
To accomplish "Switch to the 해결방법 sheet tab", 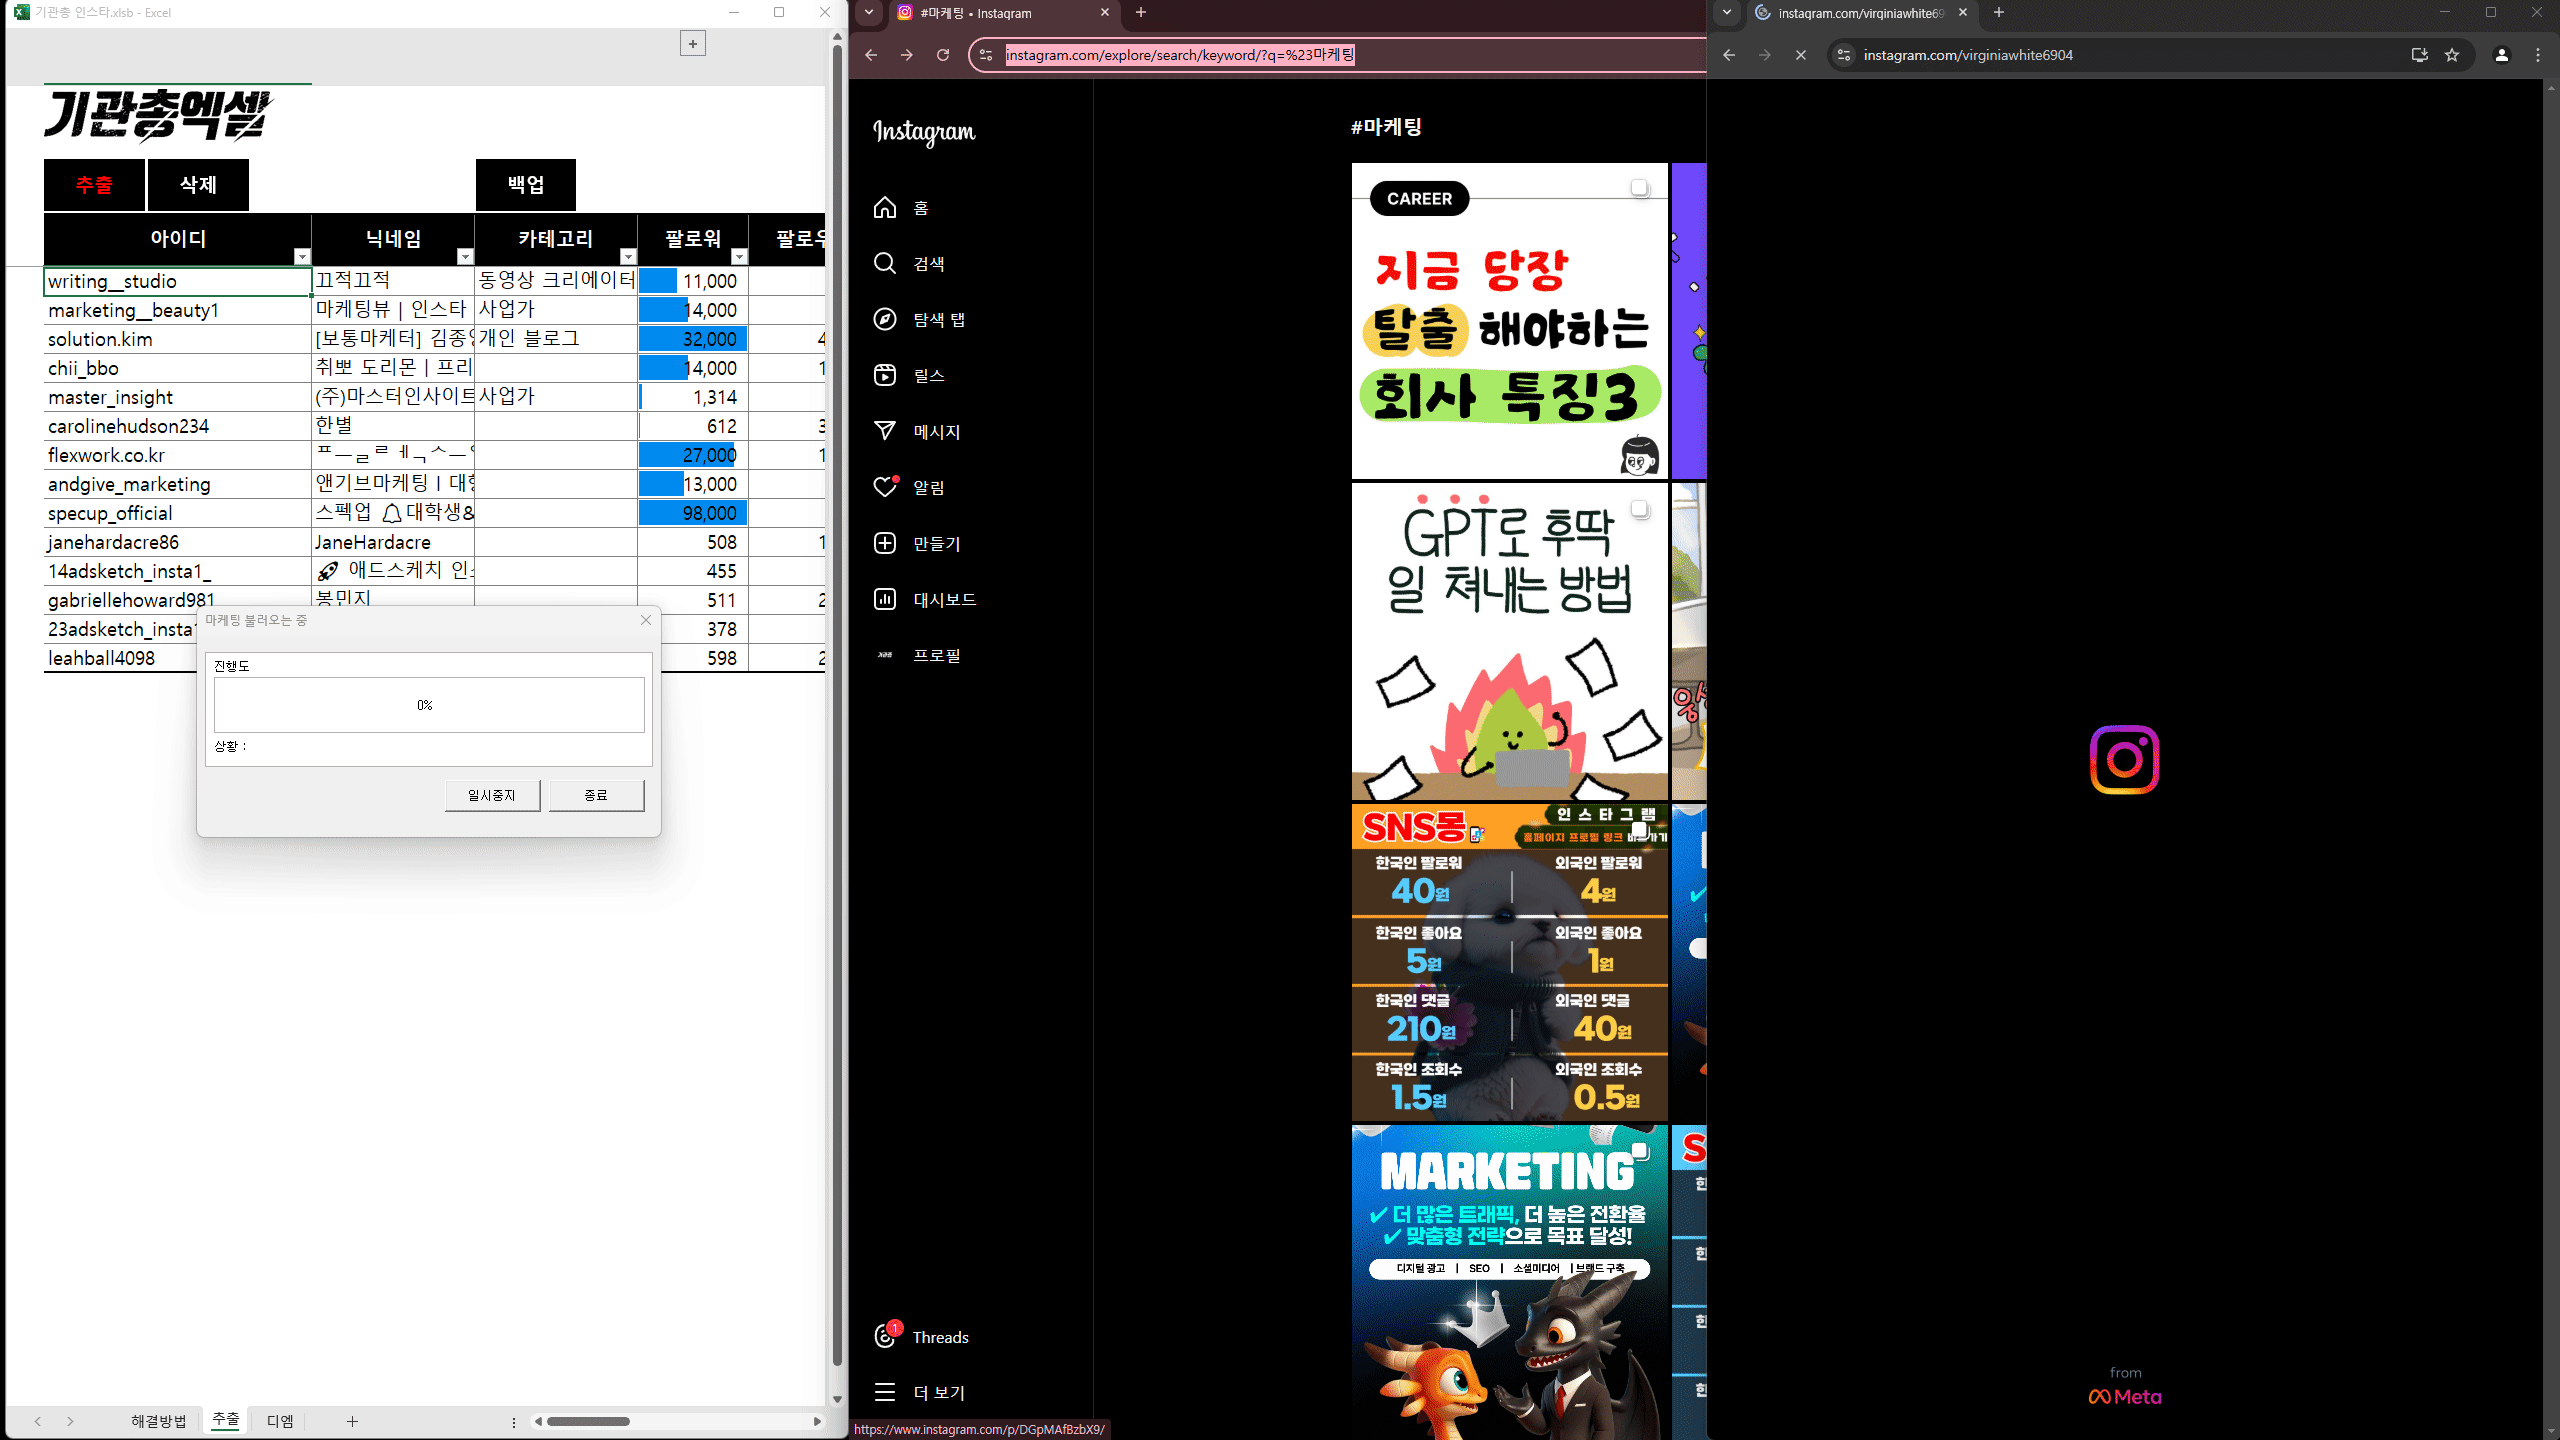I will coord(158,1421).
